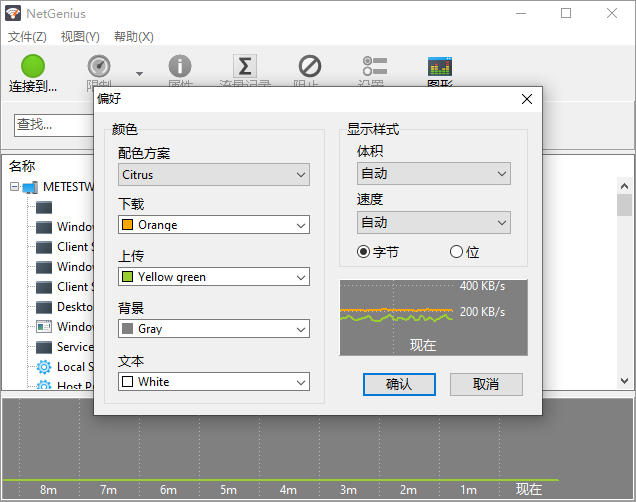636x502 pixels.
Task: Close the 偏好 preferences dialog
Action: [527, 99]
